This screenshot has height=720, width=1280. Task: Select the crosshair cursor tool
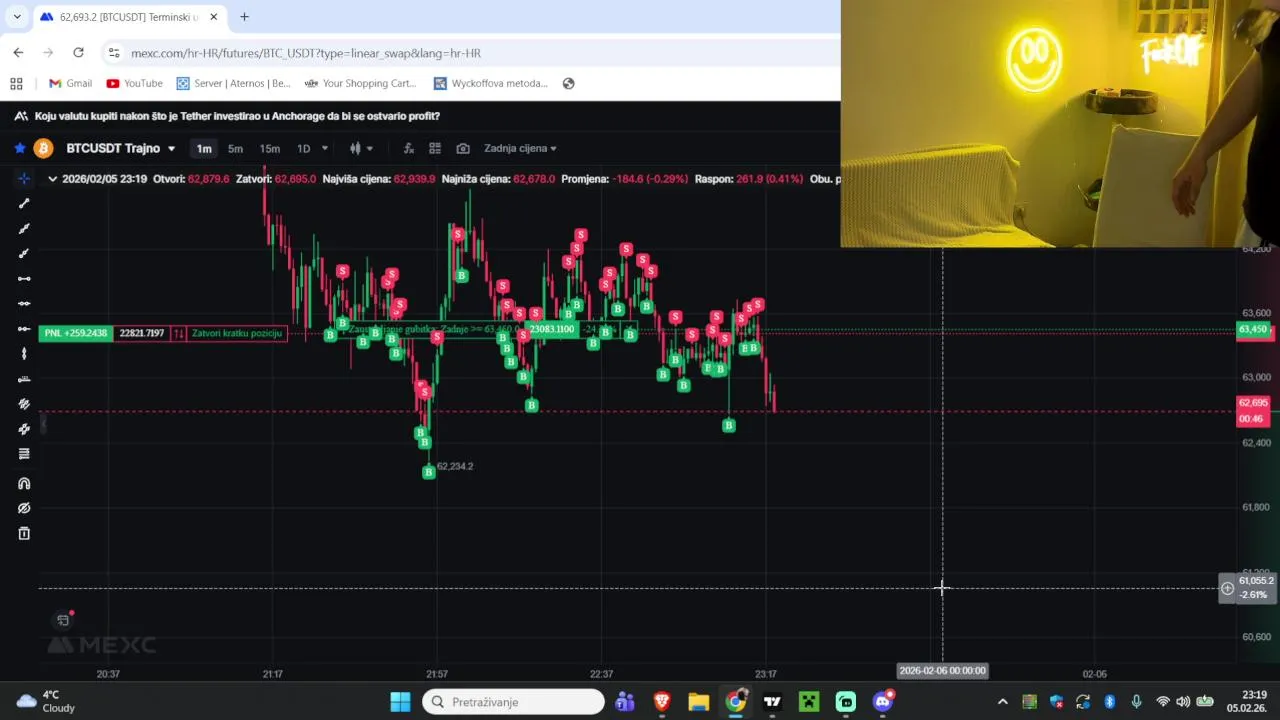pos(24,179)
